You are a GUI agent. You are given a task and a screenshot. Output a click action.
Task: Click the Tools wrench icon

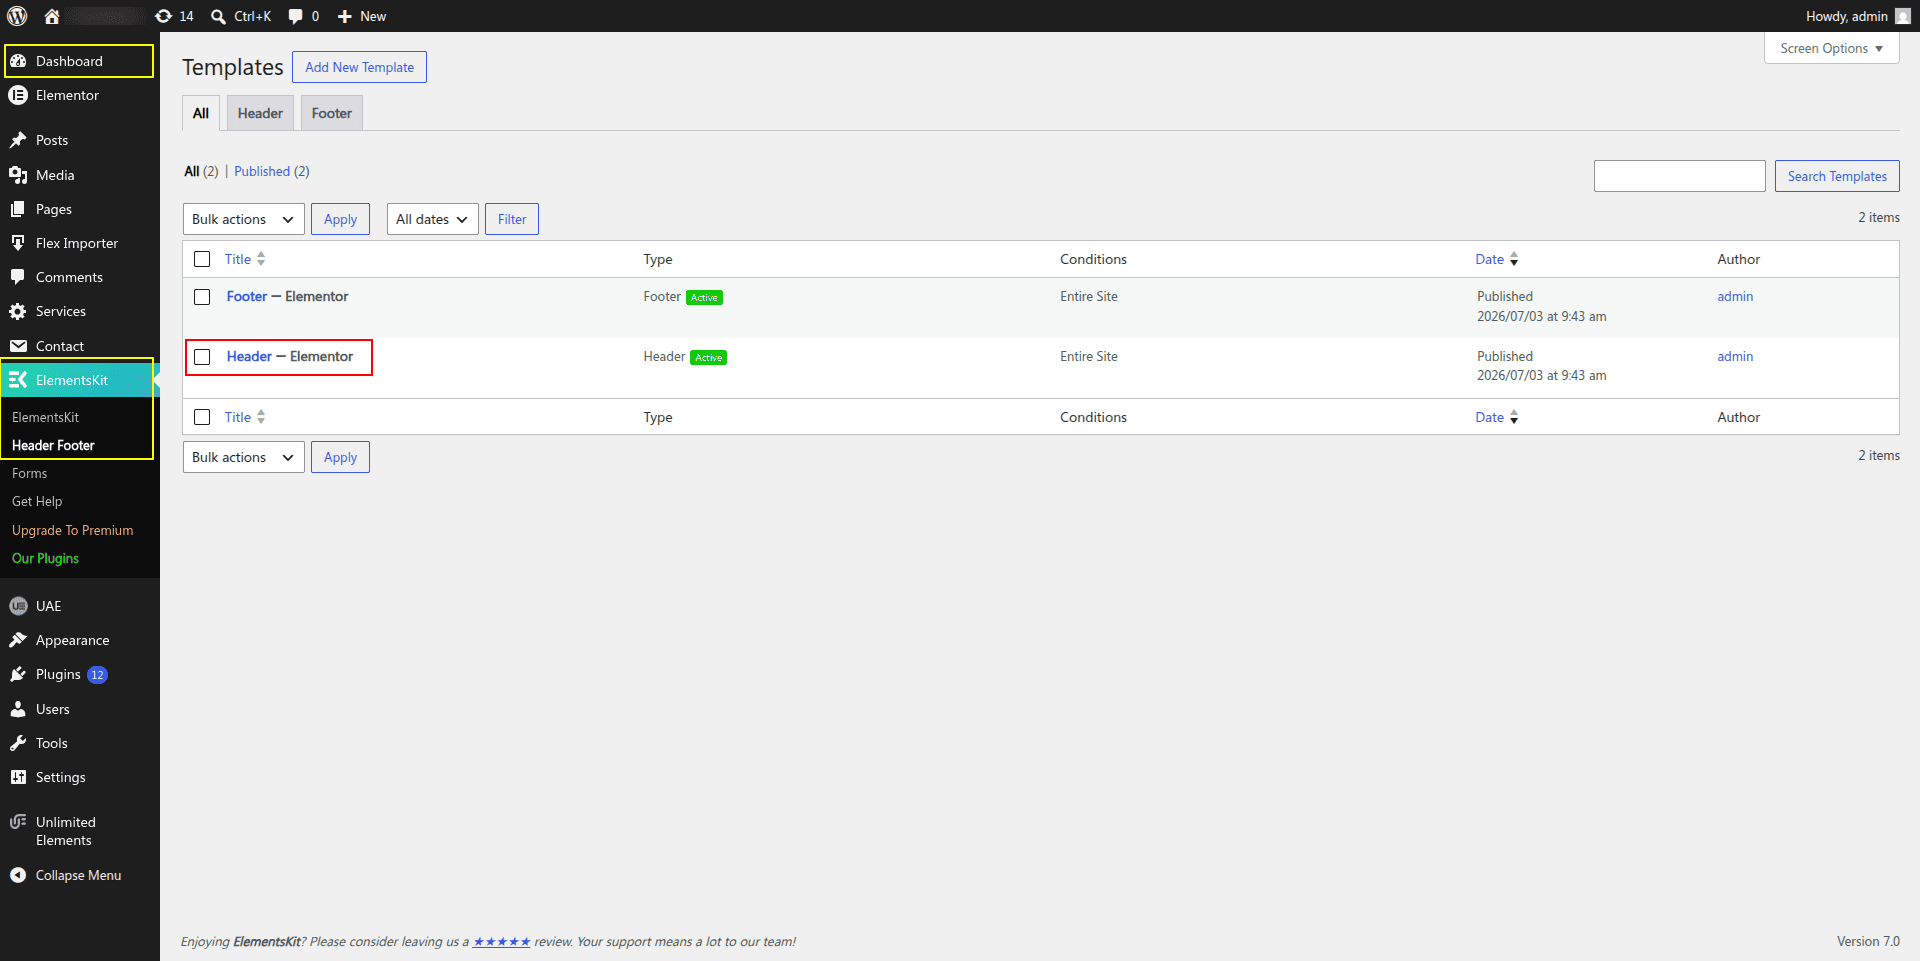coord(18,743)
